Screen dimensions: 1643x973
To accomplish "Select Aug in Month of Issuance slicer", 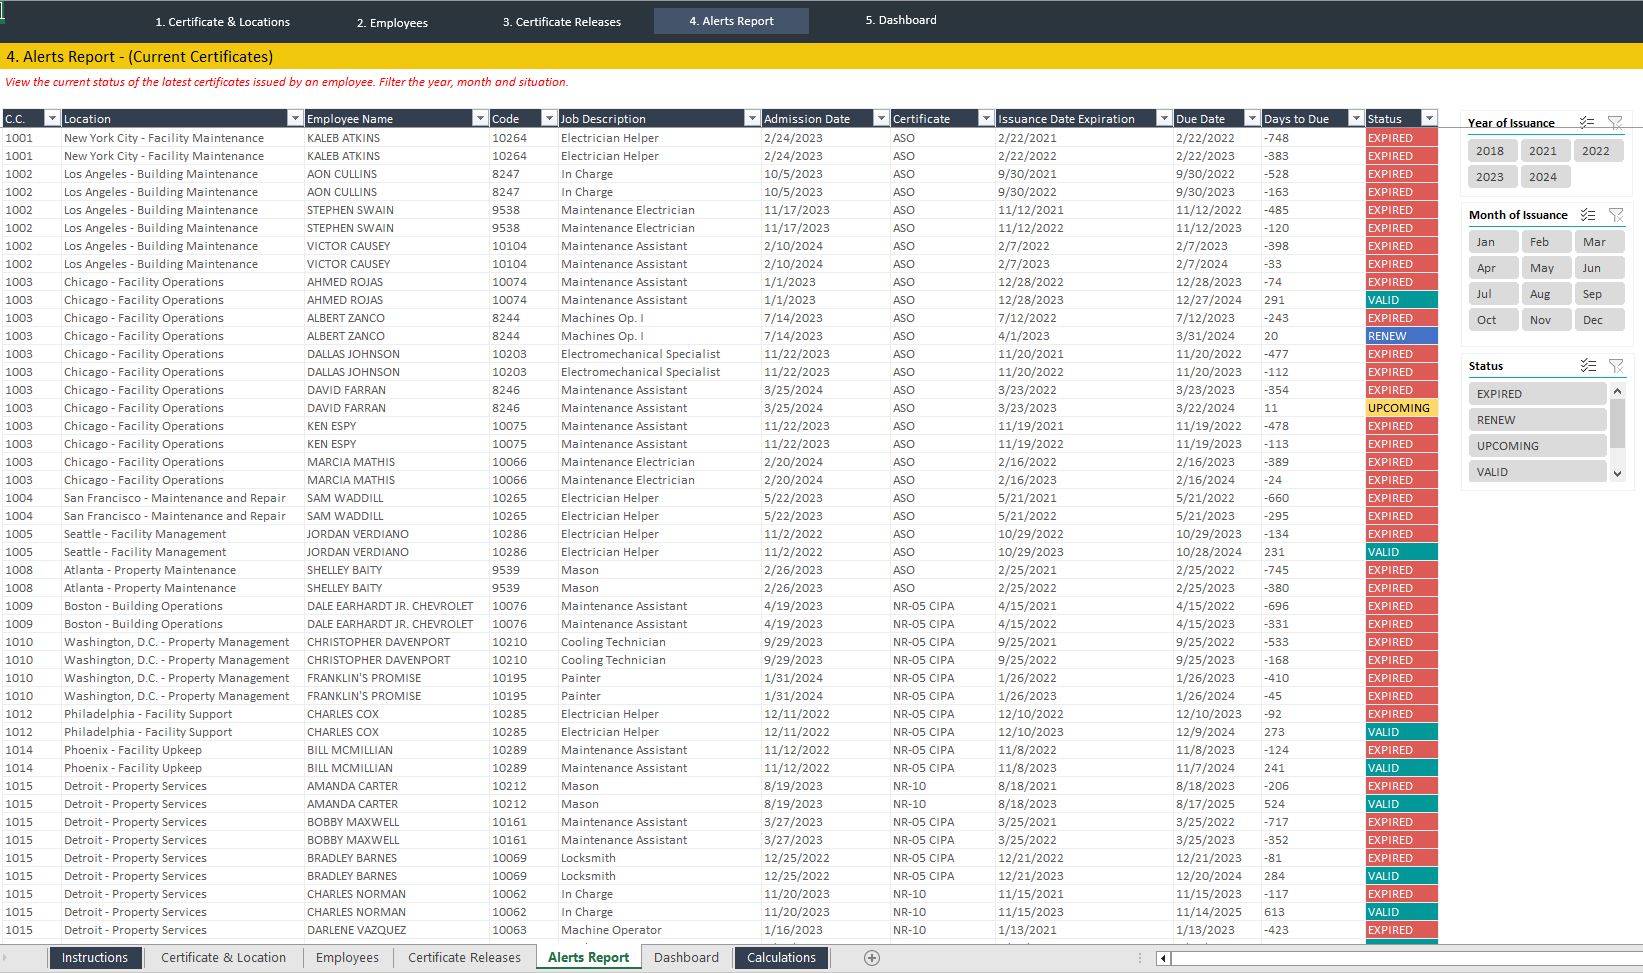I will pos(1546,294).
